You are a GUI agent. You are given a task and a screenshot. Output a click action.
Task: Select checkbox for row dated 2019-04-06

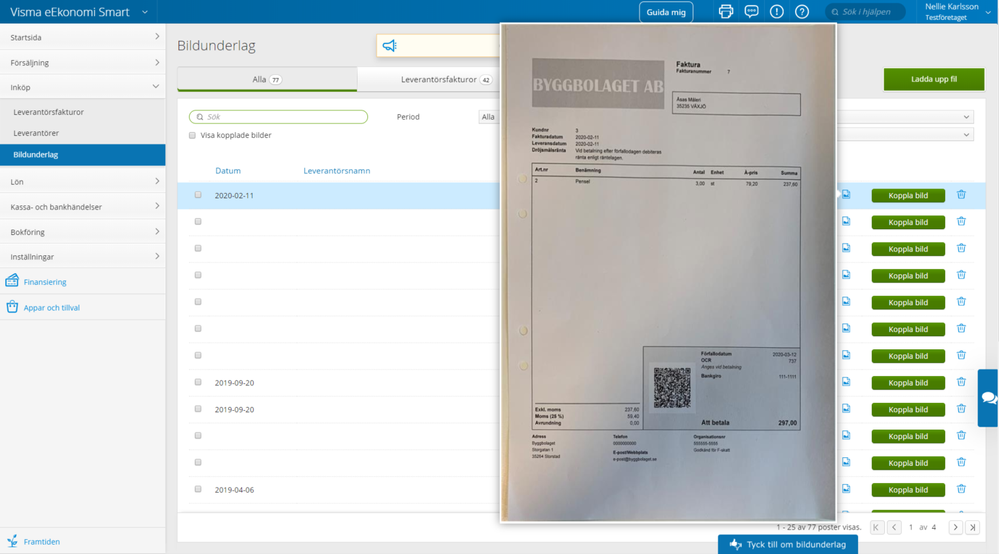pos(198,489)
